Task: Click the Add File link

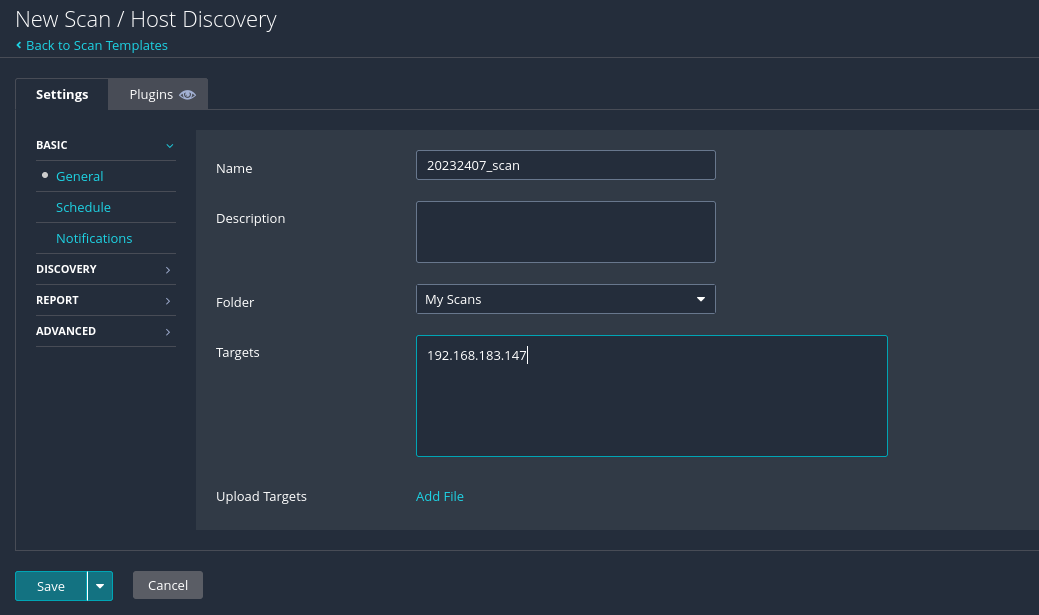Action: [x=440, y=496]
